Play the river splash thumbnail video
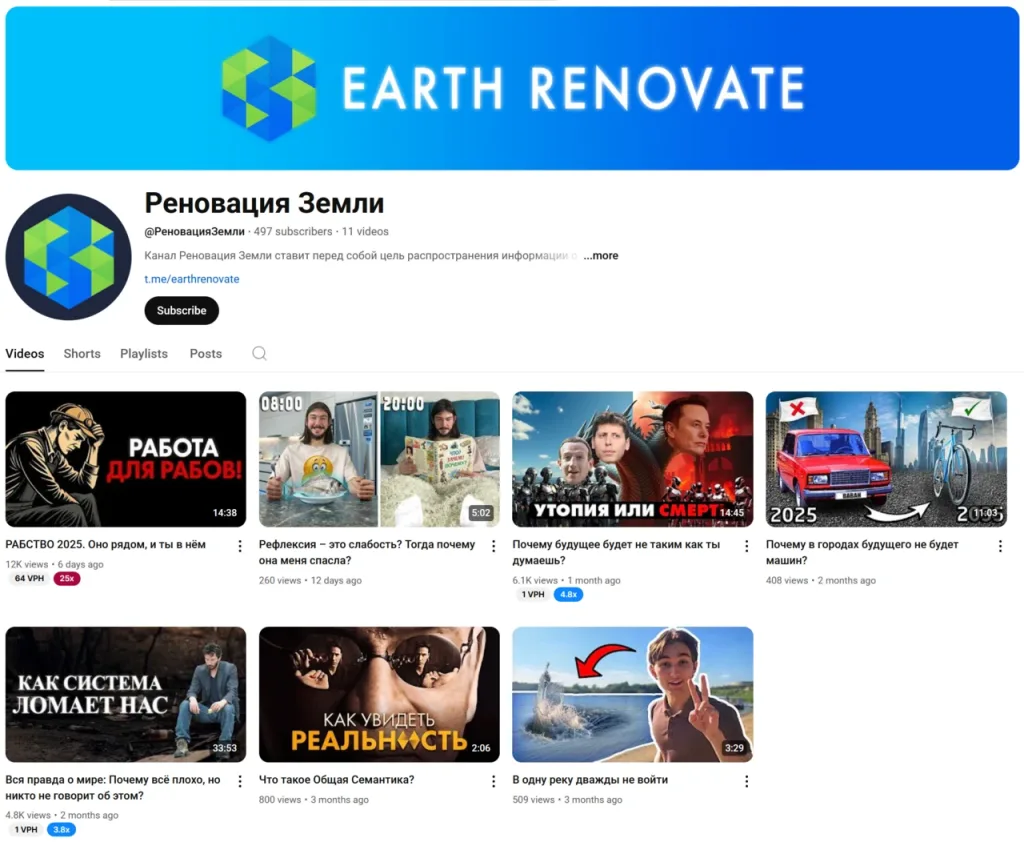The height and width of the screenshot is (842, 1024). click(x=633, y=694)
